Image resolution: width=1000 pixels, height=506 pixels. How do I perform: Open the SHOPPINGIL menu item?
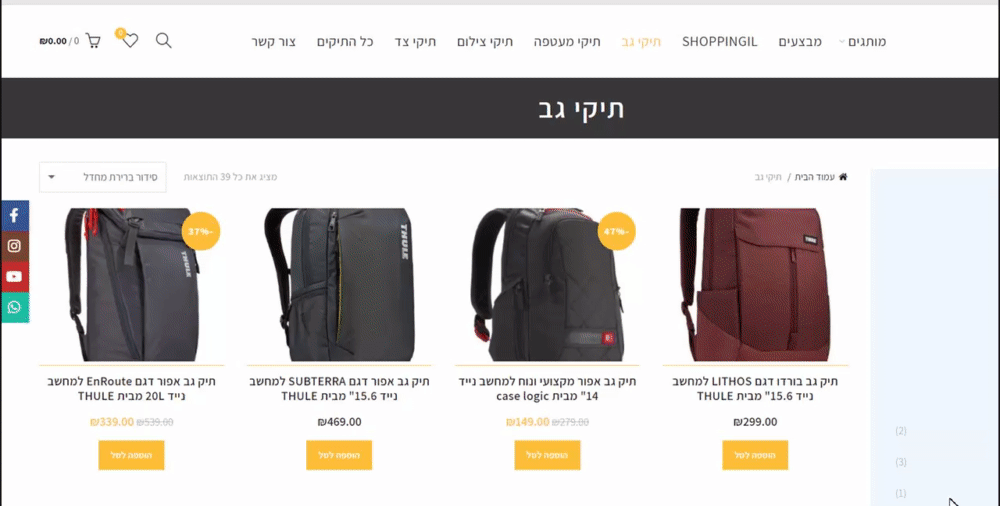point(719,41)
